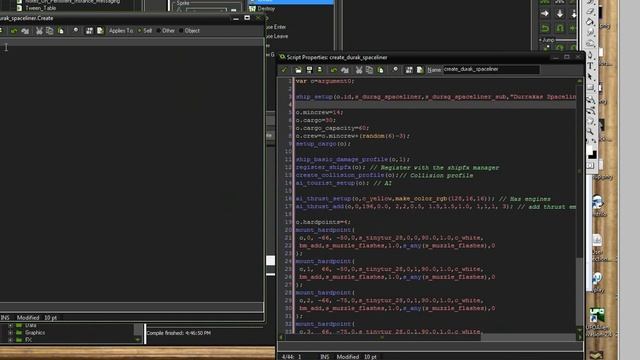Click the white down-arrow move action icon
The image size is (640, 360).
tap(560, 13)
